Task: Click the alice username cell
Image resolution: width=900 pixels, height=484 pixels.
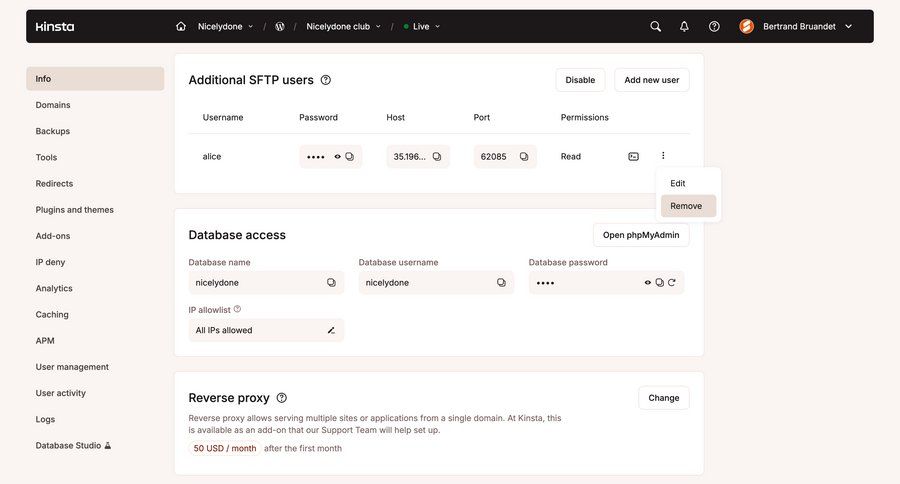Action: [x=212, y=156]
